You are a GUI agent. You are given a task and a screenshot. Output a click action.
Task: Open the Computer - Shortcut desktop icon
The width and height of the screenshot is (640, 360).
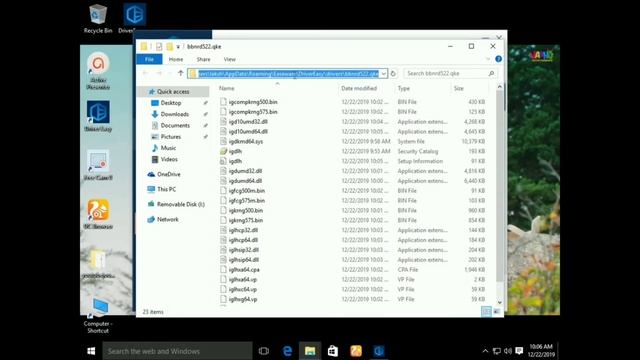(x=98, y=316)
